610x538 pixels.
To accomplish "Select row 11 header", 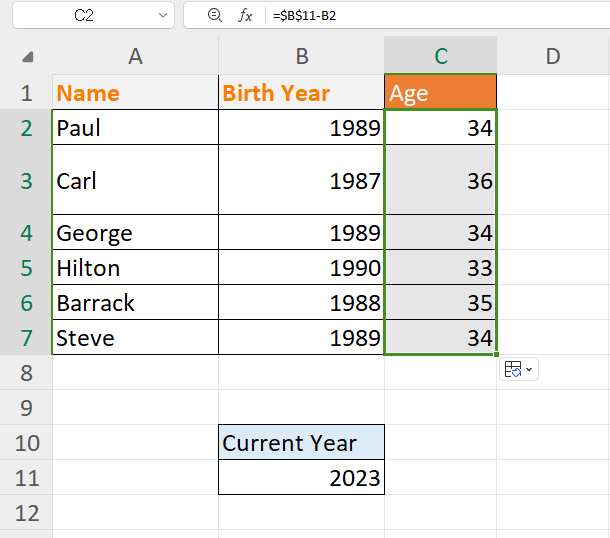I will pyautogui.click(x=26, y=477).
